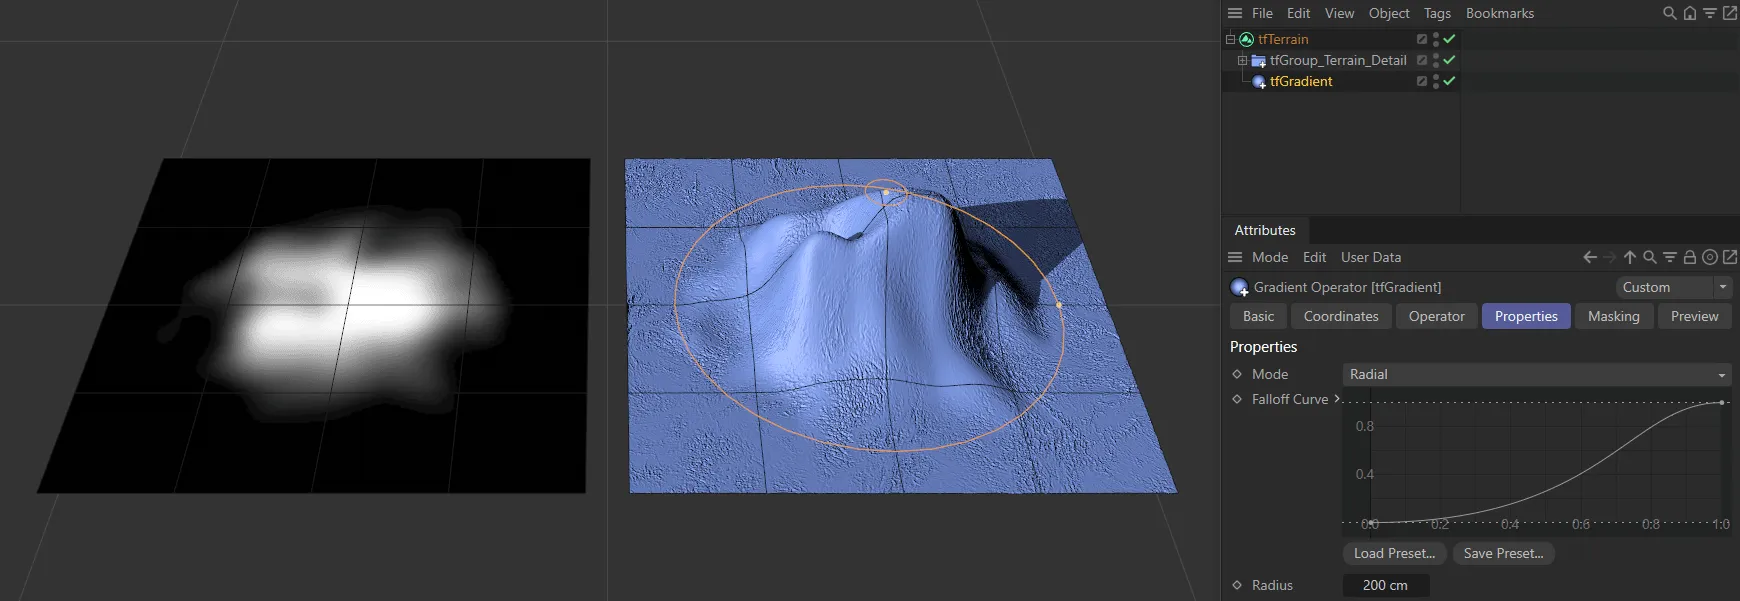
Task: Click Gradient Operator header icon
Action: coord(1240,287)
